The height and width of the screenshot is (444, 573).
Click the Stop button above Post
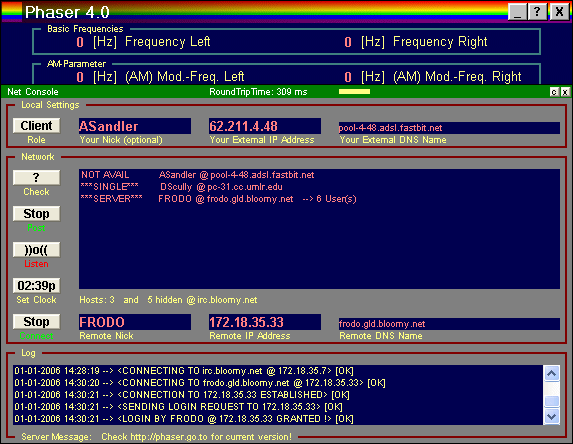click(36, 214)
